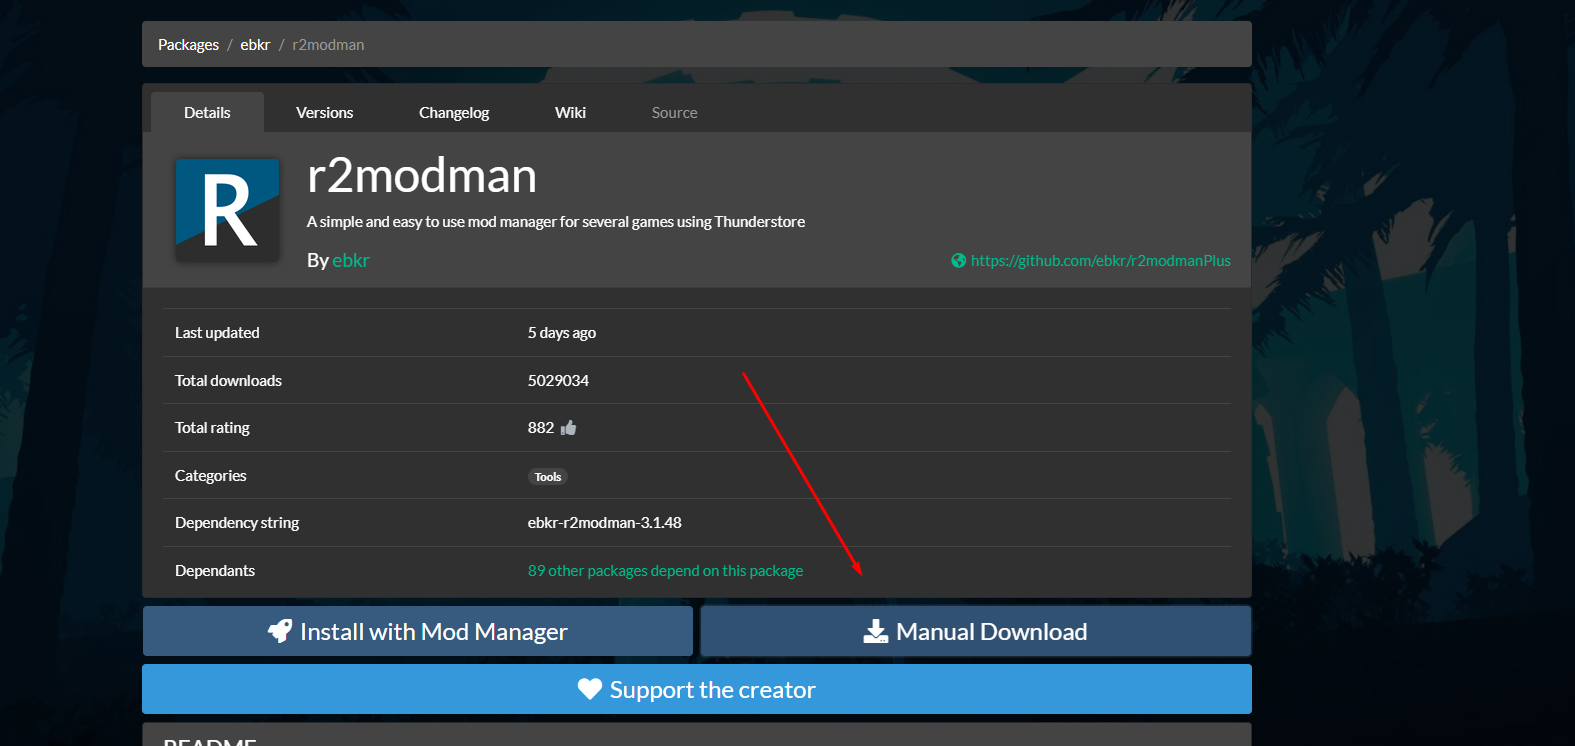Click the '5 days ago' last updated value
This screenshot has width=1575, height=746.
coord(562,333)
